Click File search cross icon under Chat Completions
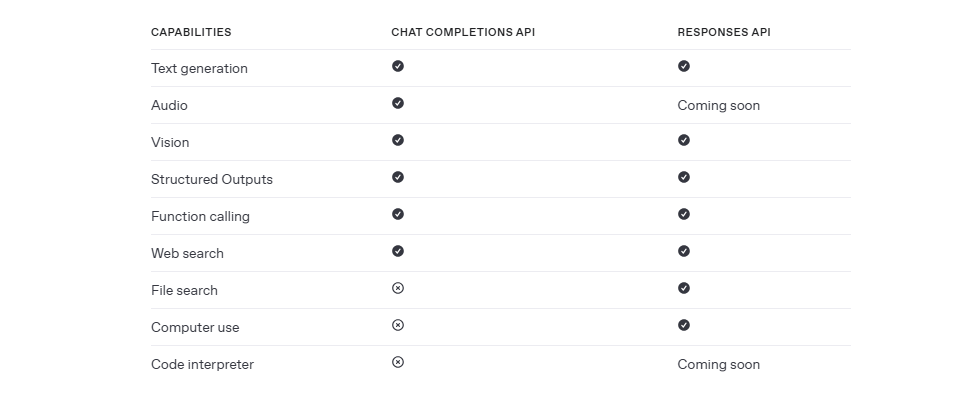This screenshot has width=980, height=398. tap(398, 288)
